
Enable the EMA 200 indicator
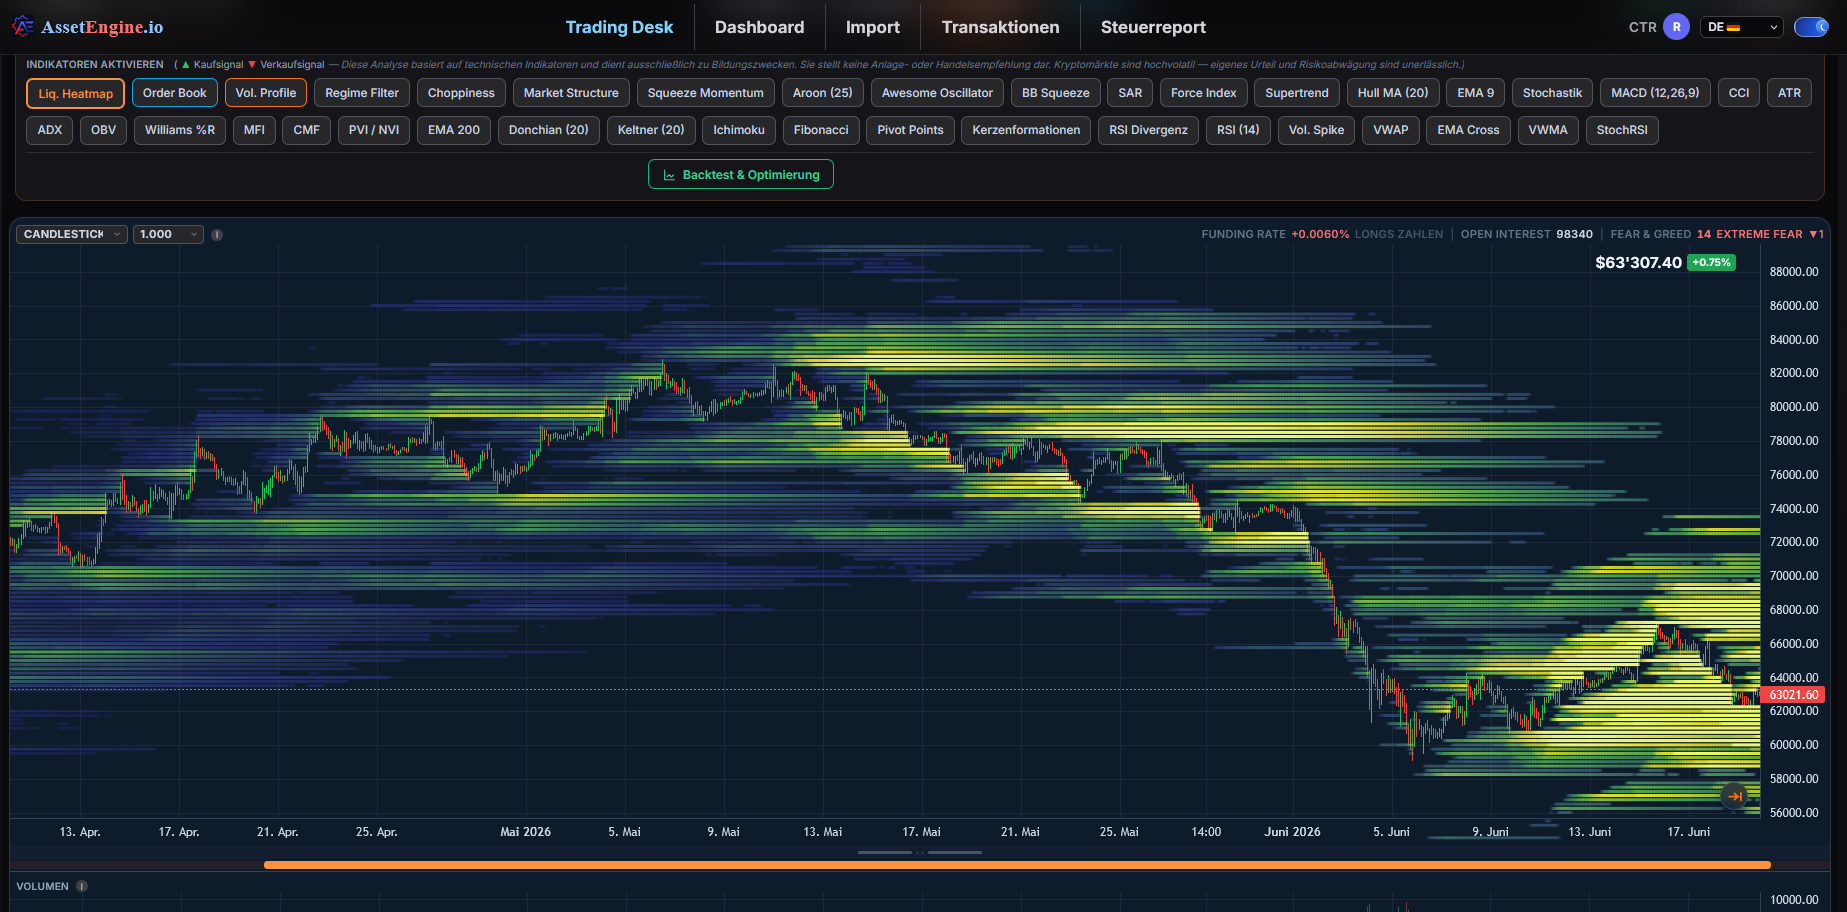tap(454, 130)
